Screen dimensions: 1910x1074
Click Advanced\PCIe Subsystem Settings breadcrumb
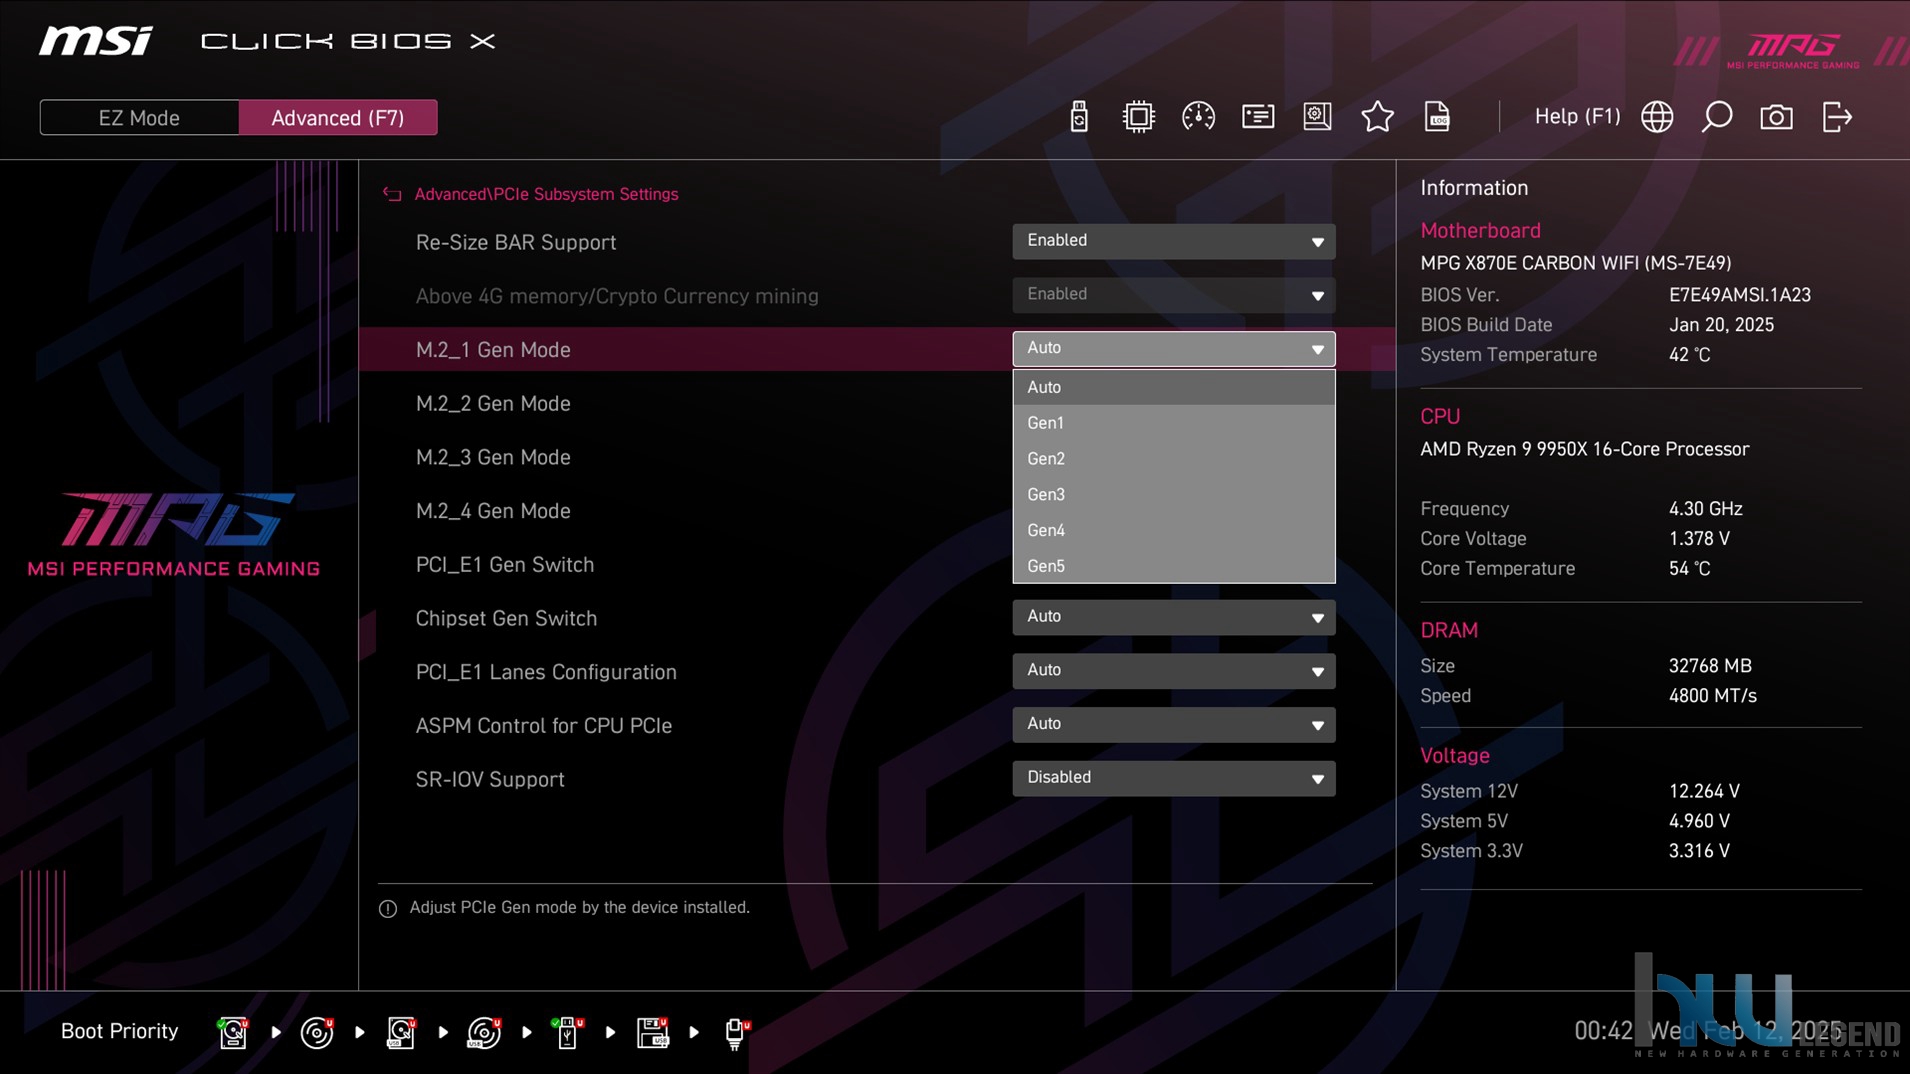pyautogui.click(x=546, y=194)
